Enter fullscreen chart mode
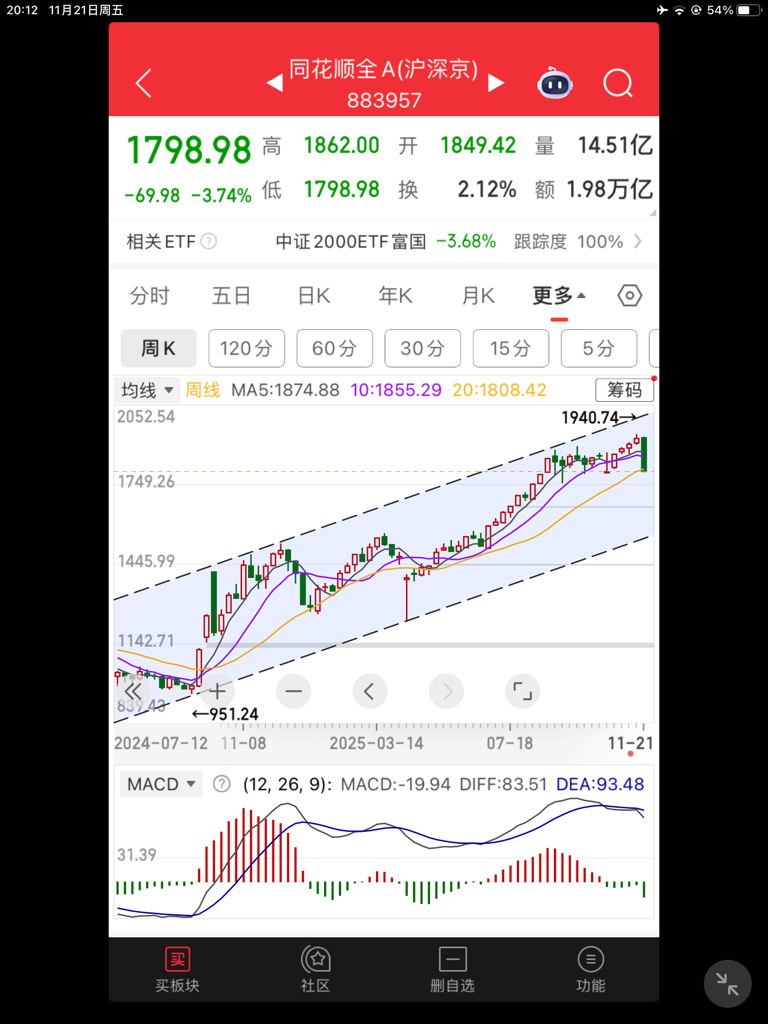The height and width of the screenshot is (1024, 768). point(522,691)
